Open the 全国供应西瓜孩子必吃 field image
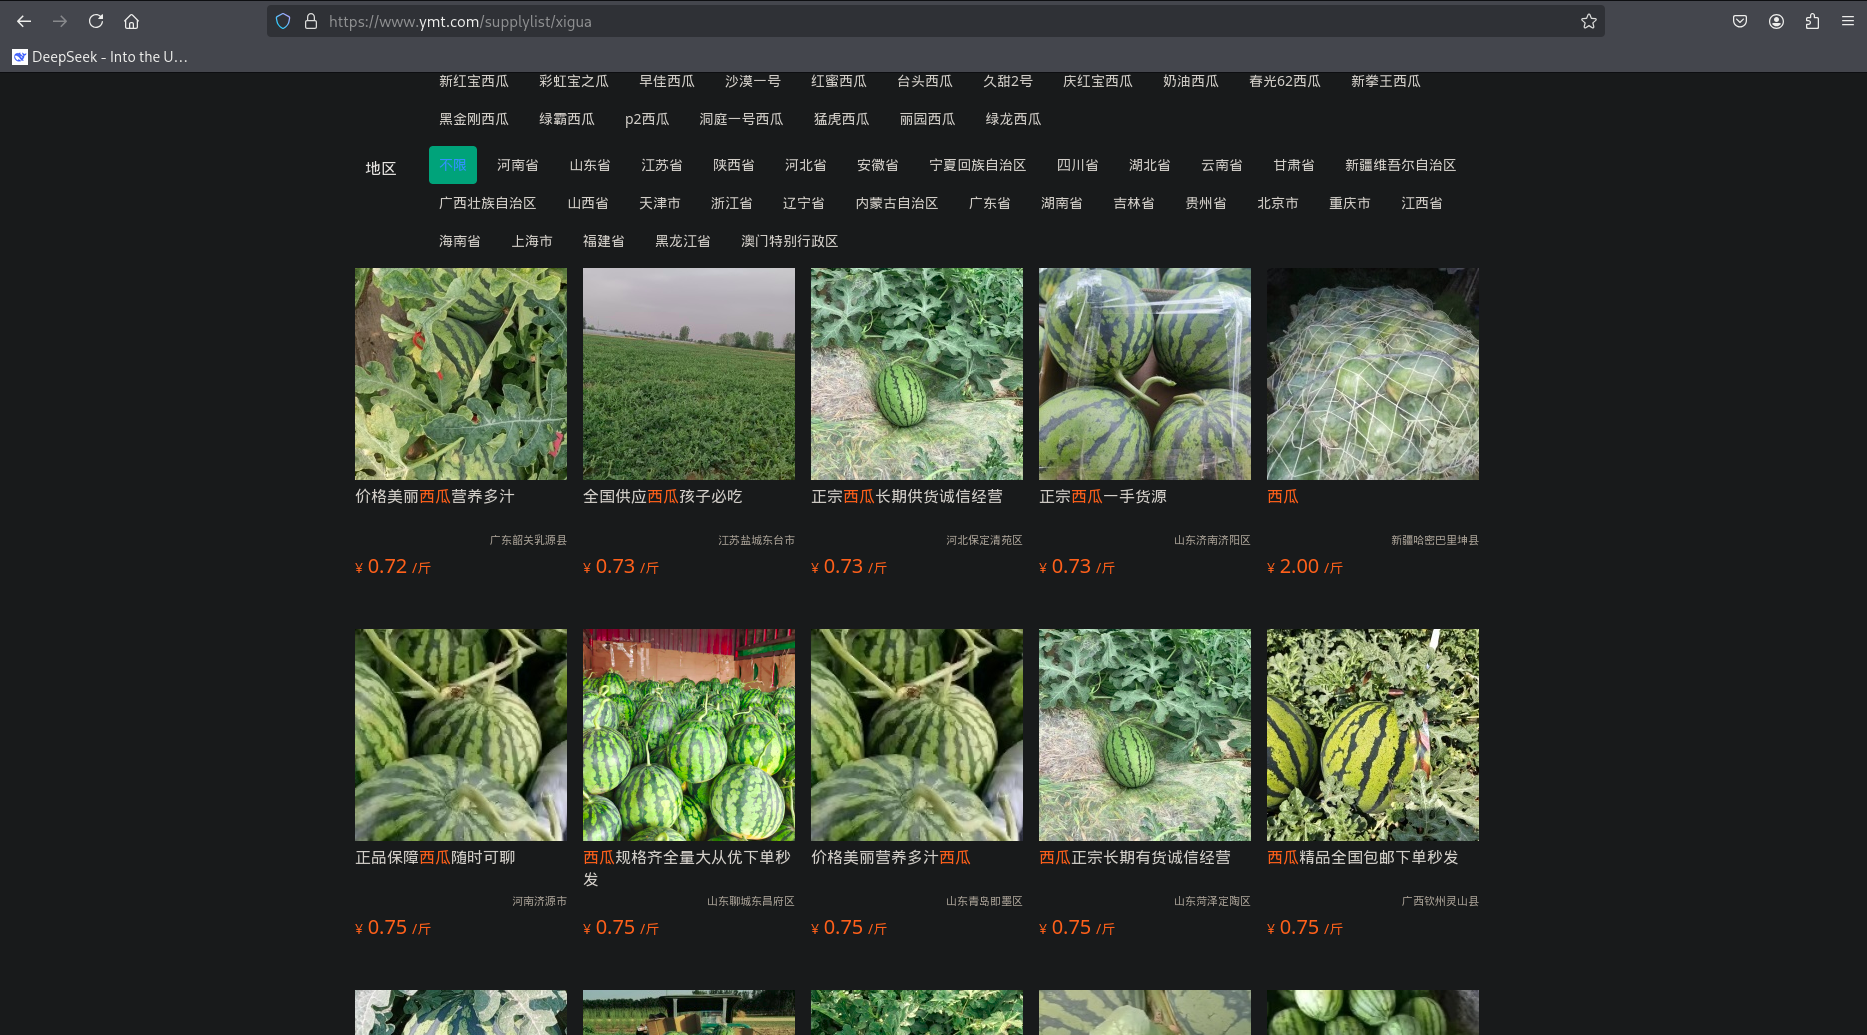Viewport: 1867px width, 1035px height. click(x=689, y=374)
